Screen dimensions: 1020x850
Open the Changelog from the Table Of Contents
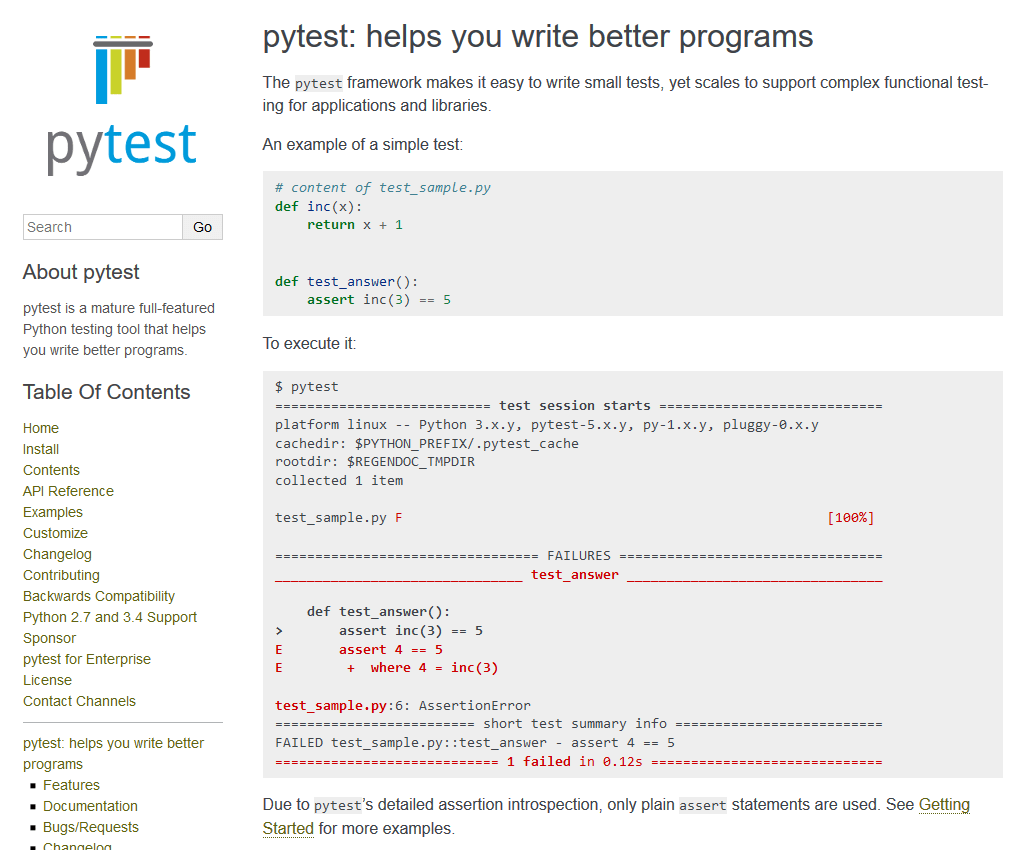pyautogui.click(x=57, y=554)
